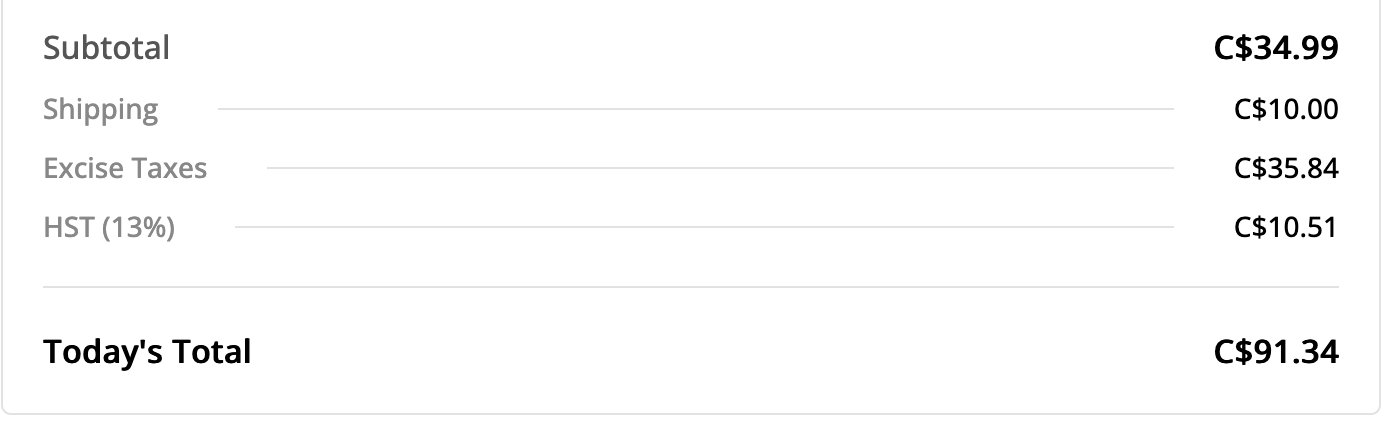Click the divider above Today's Total

pos(690,287)
